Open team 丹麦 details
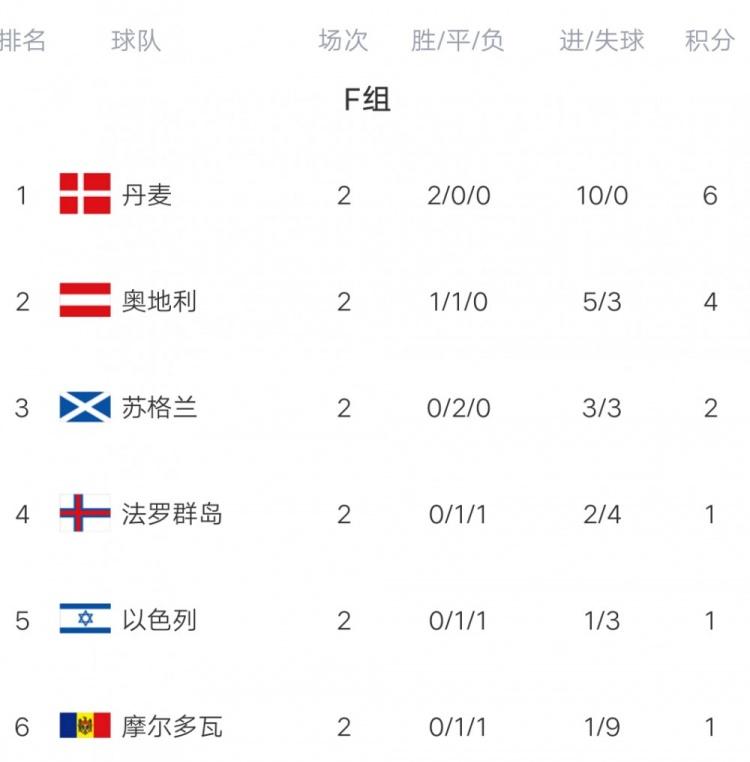Viewport: 750px width, 762px height. pos(147,194)
